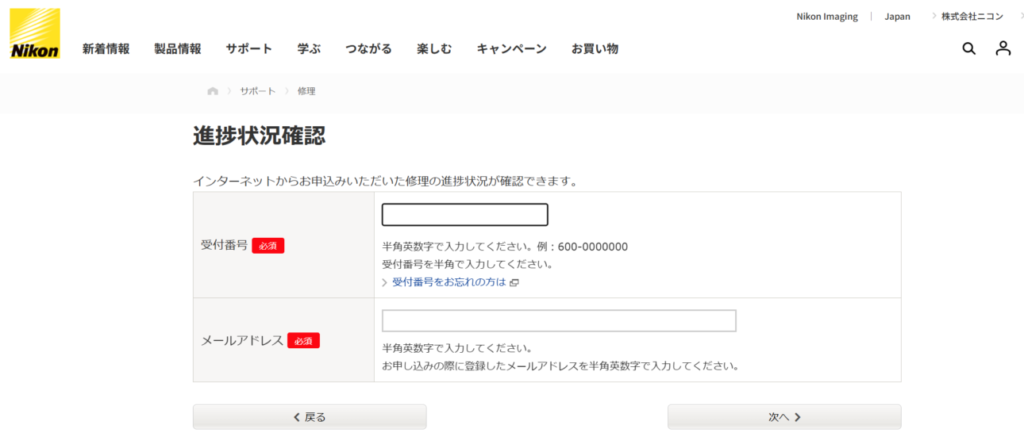1024x448 pixels.
Task: Open the search magnifier icon
Action: [968, 48]
